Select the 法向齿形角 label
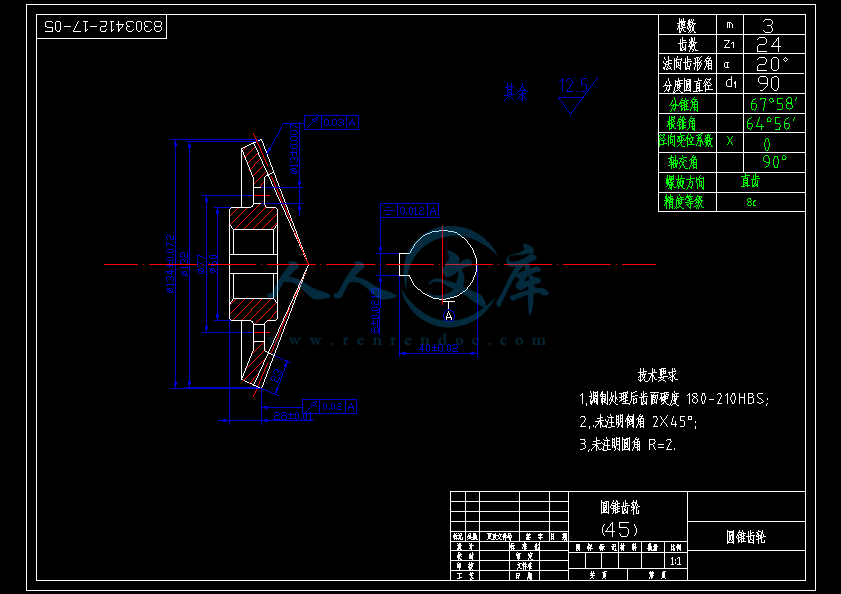841x594 pixels. (x=688, y=64)
